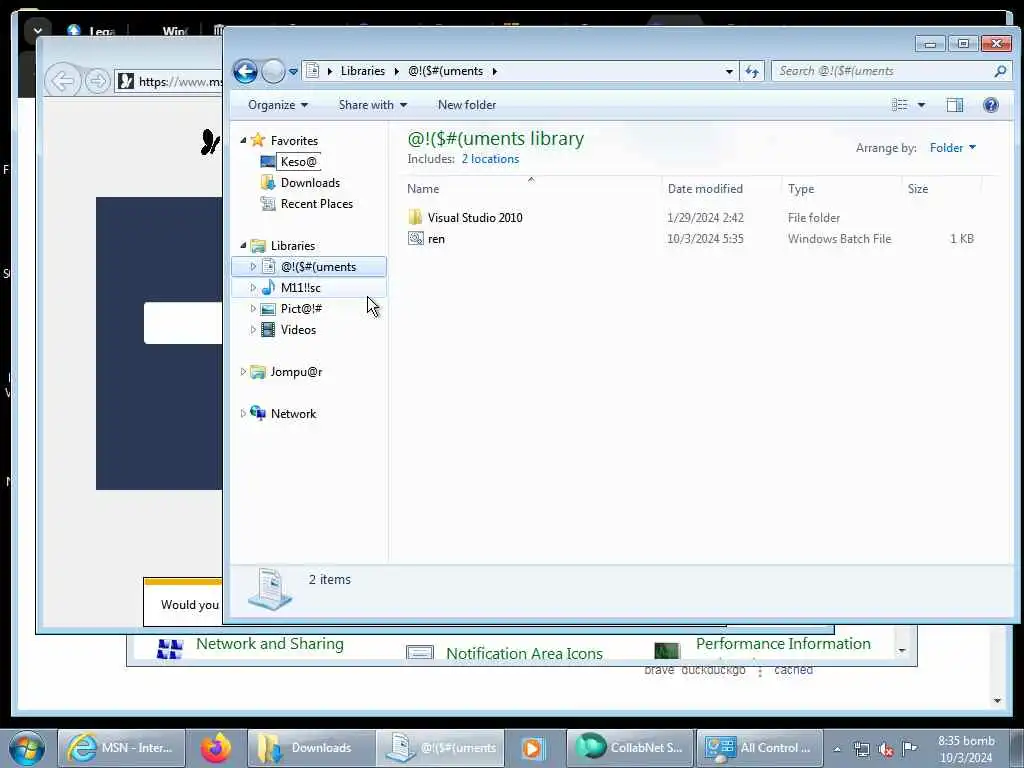Open the Windows Start button
The image size is (1024, 768).
[27, 748]
